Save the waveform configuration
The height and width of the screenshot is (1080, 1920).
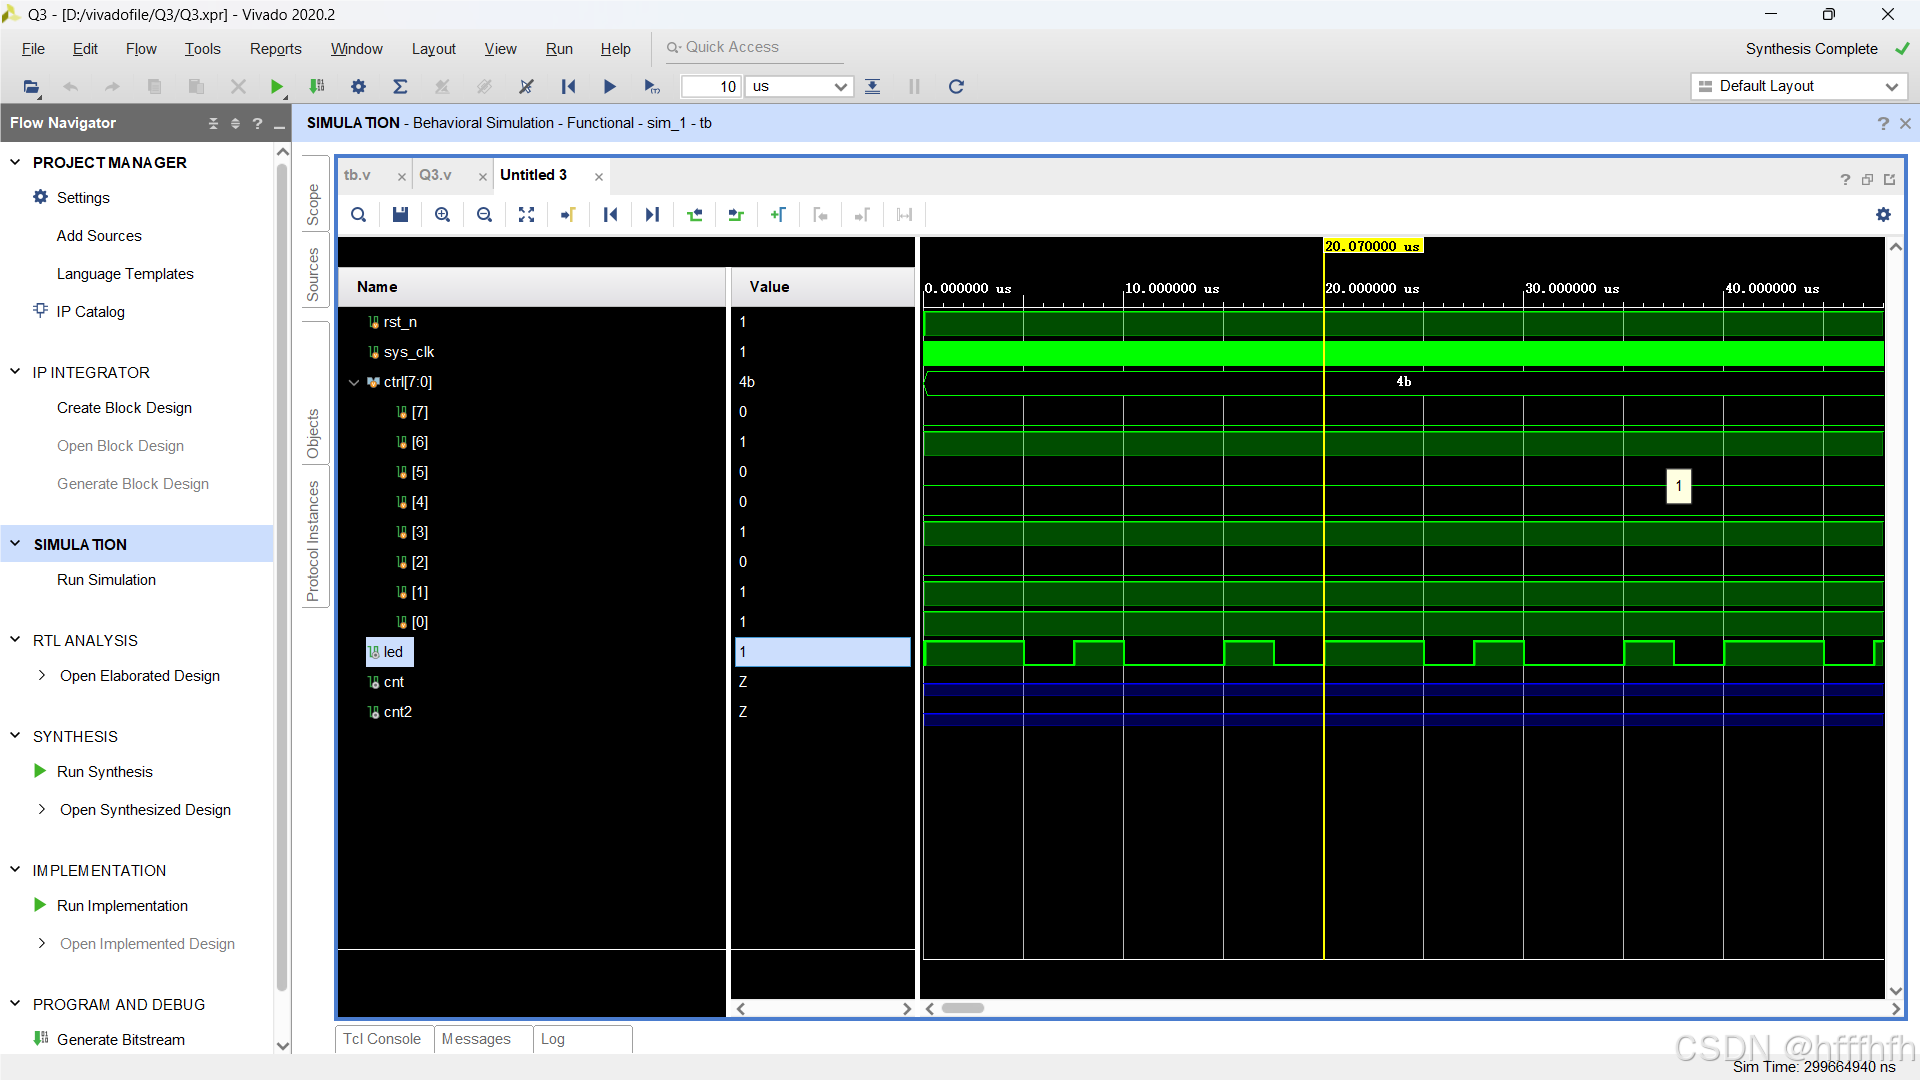(400, 215)
